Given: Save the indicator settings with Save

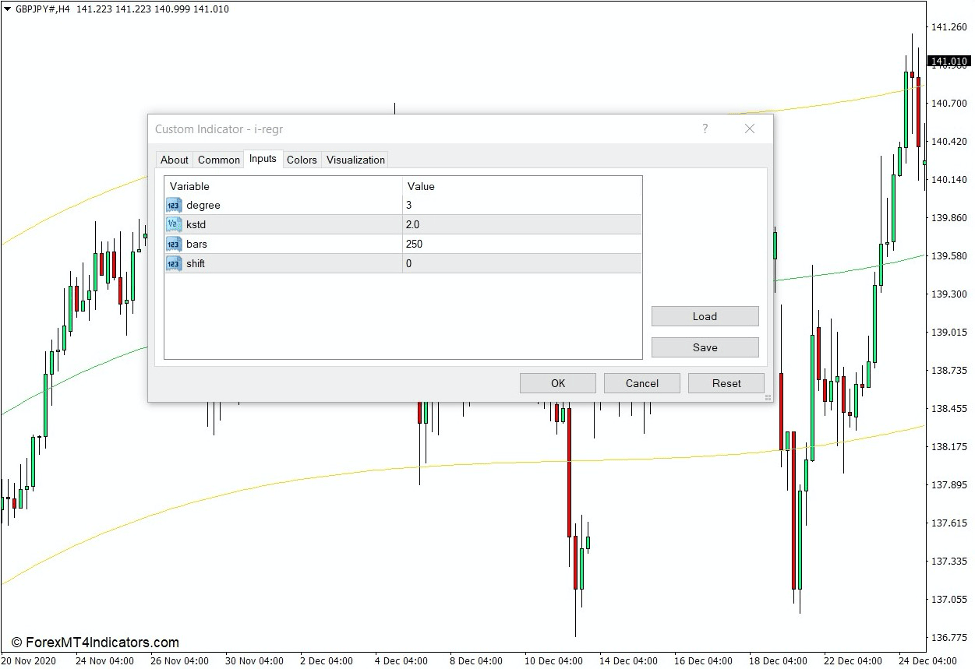Looking at the screenshot, I should pos(704,347).
